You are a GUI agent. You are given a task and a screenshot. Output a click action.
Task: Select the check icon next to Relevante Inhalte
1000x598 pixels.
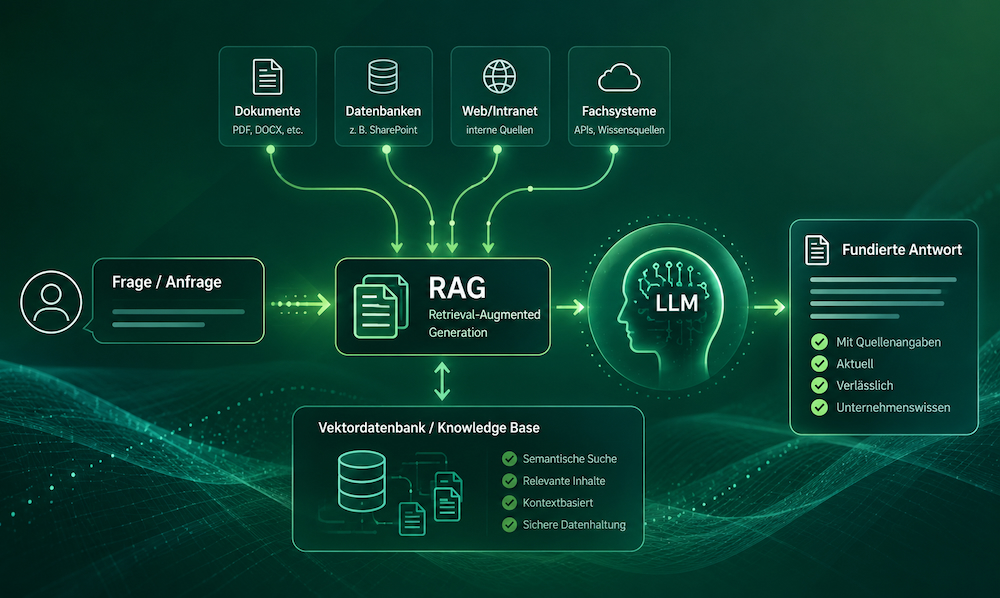[x=509, y=481]
